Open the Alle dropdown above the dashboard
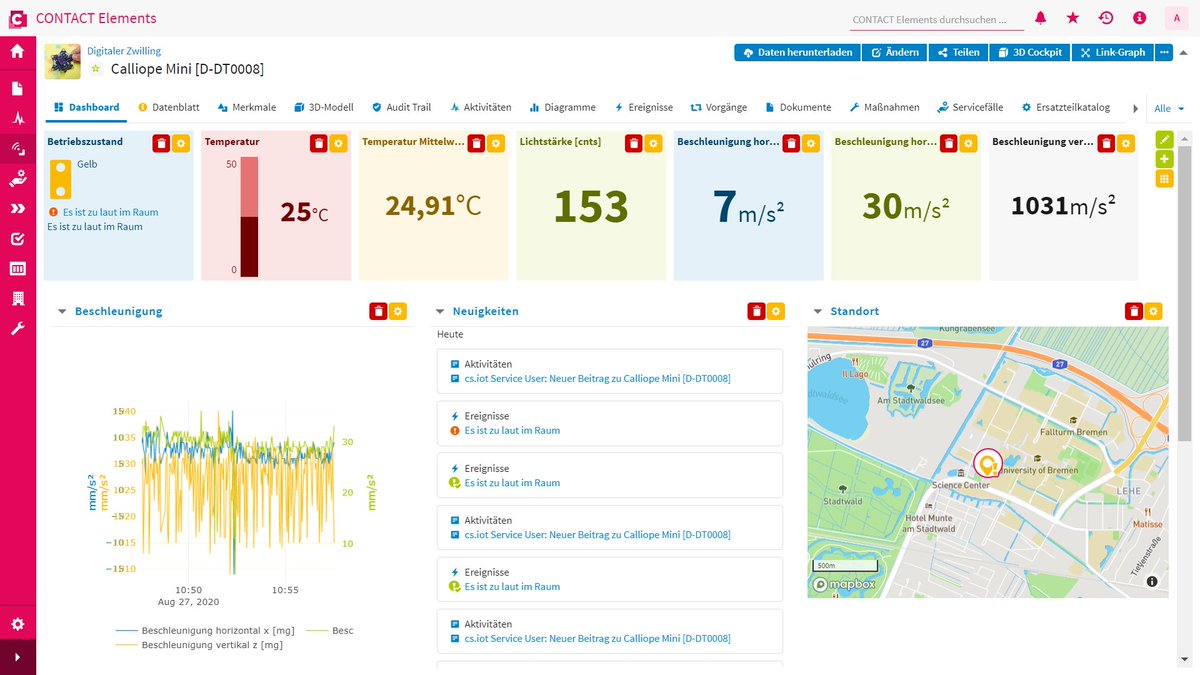The height and width of the screenshot is (675, 1200). pyautogui.click(x=1165, y=107)
